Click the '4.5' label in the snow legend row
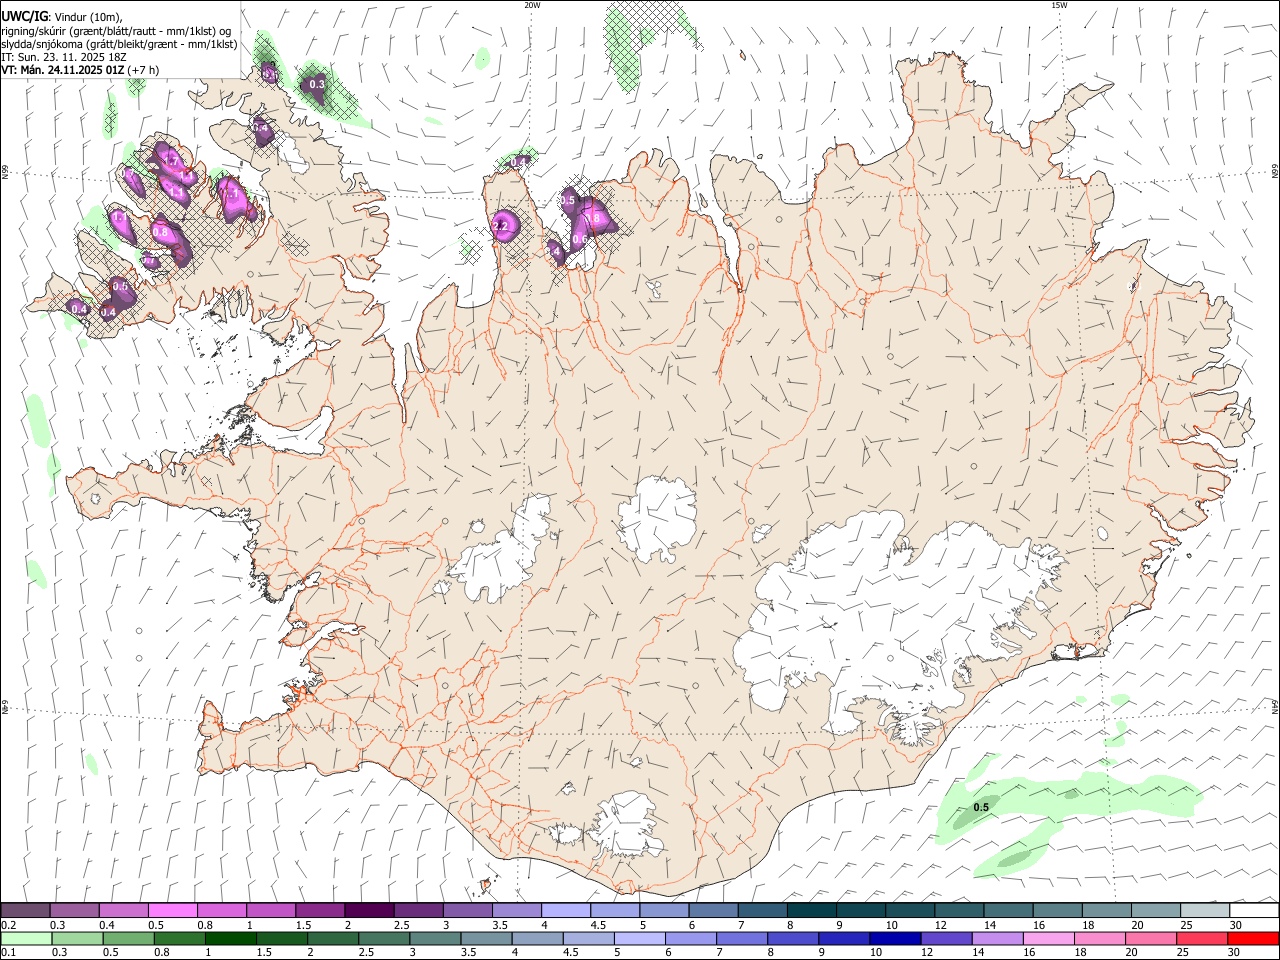This screenshot has height=960, width=1280. coord(598,925)
